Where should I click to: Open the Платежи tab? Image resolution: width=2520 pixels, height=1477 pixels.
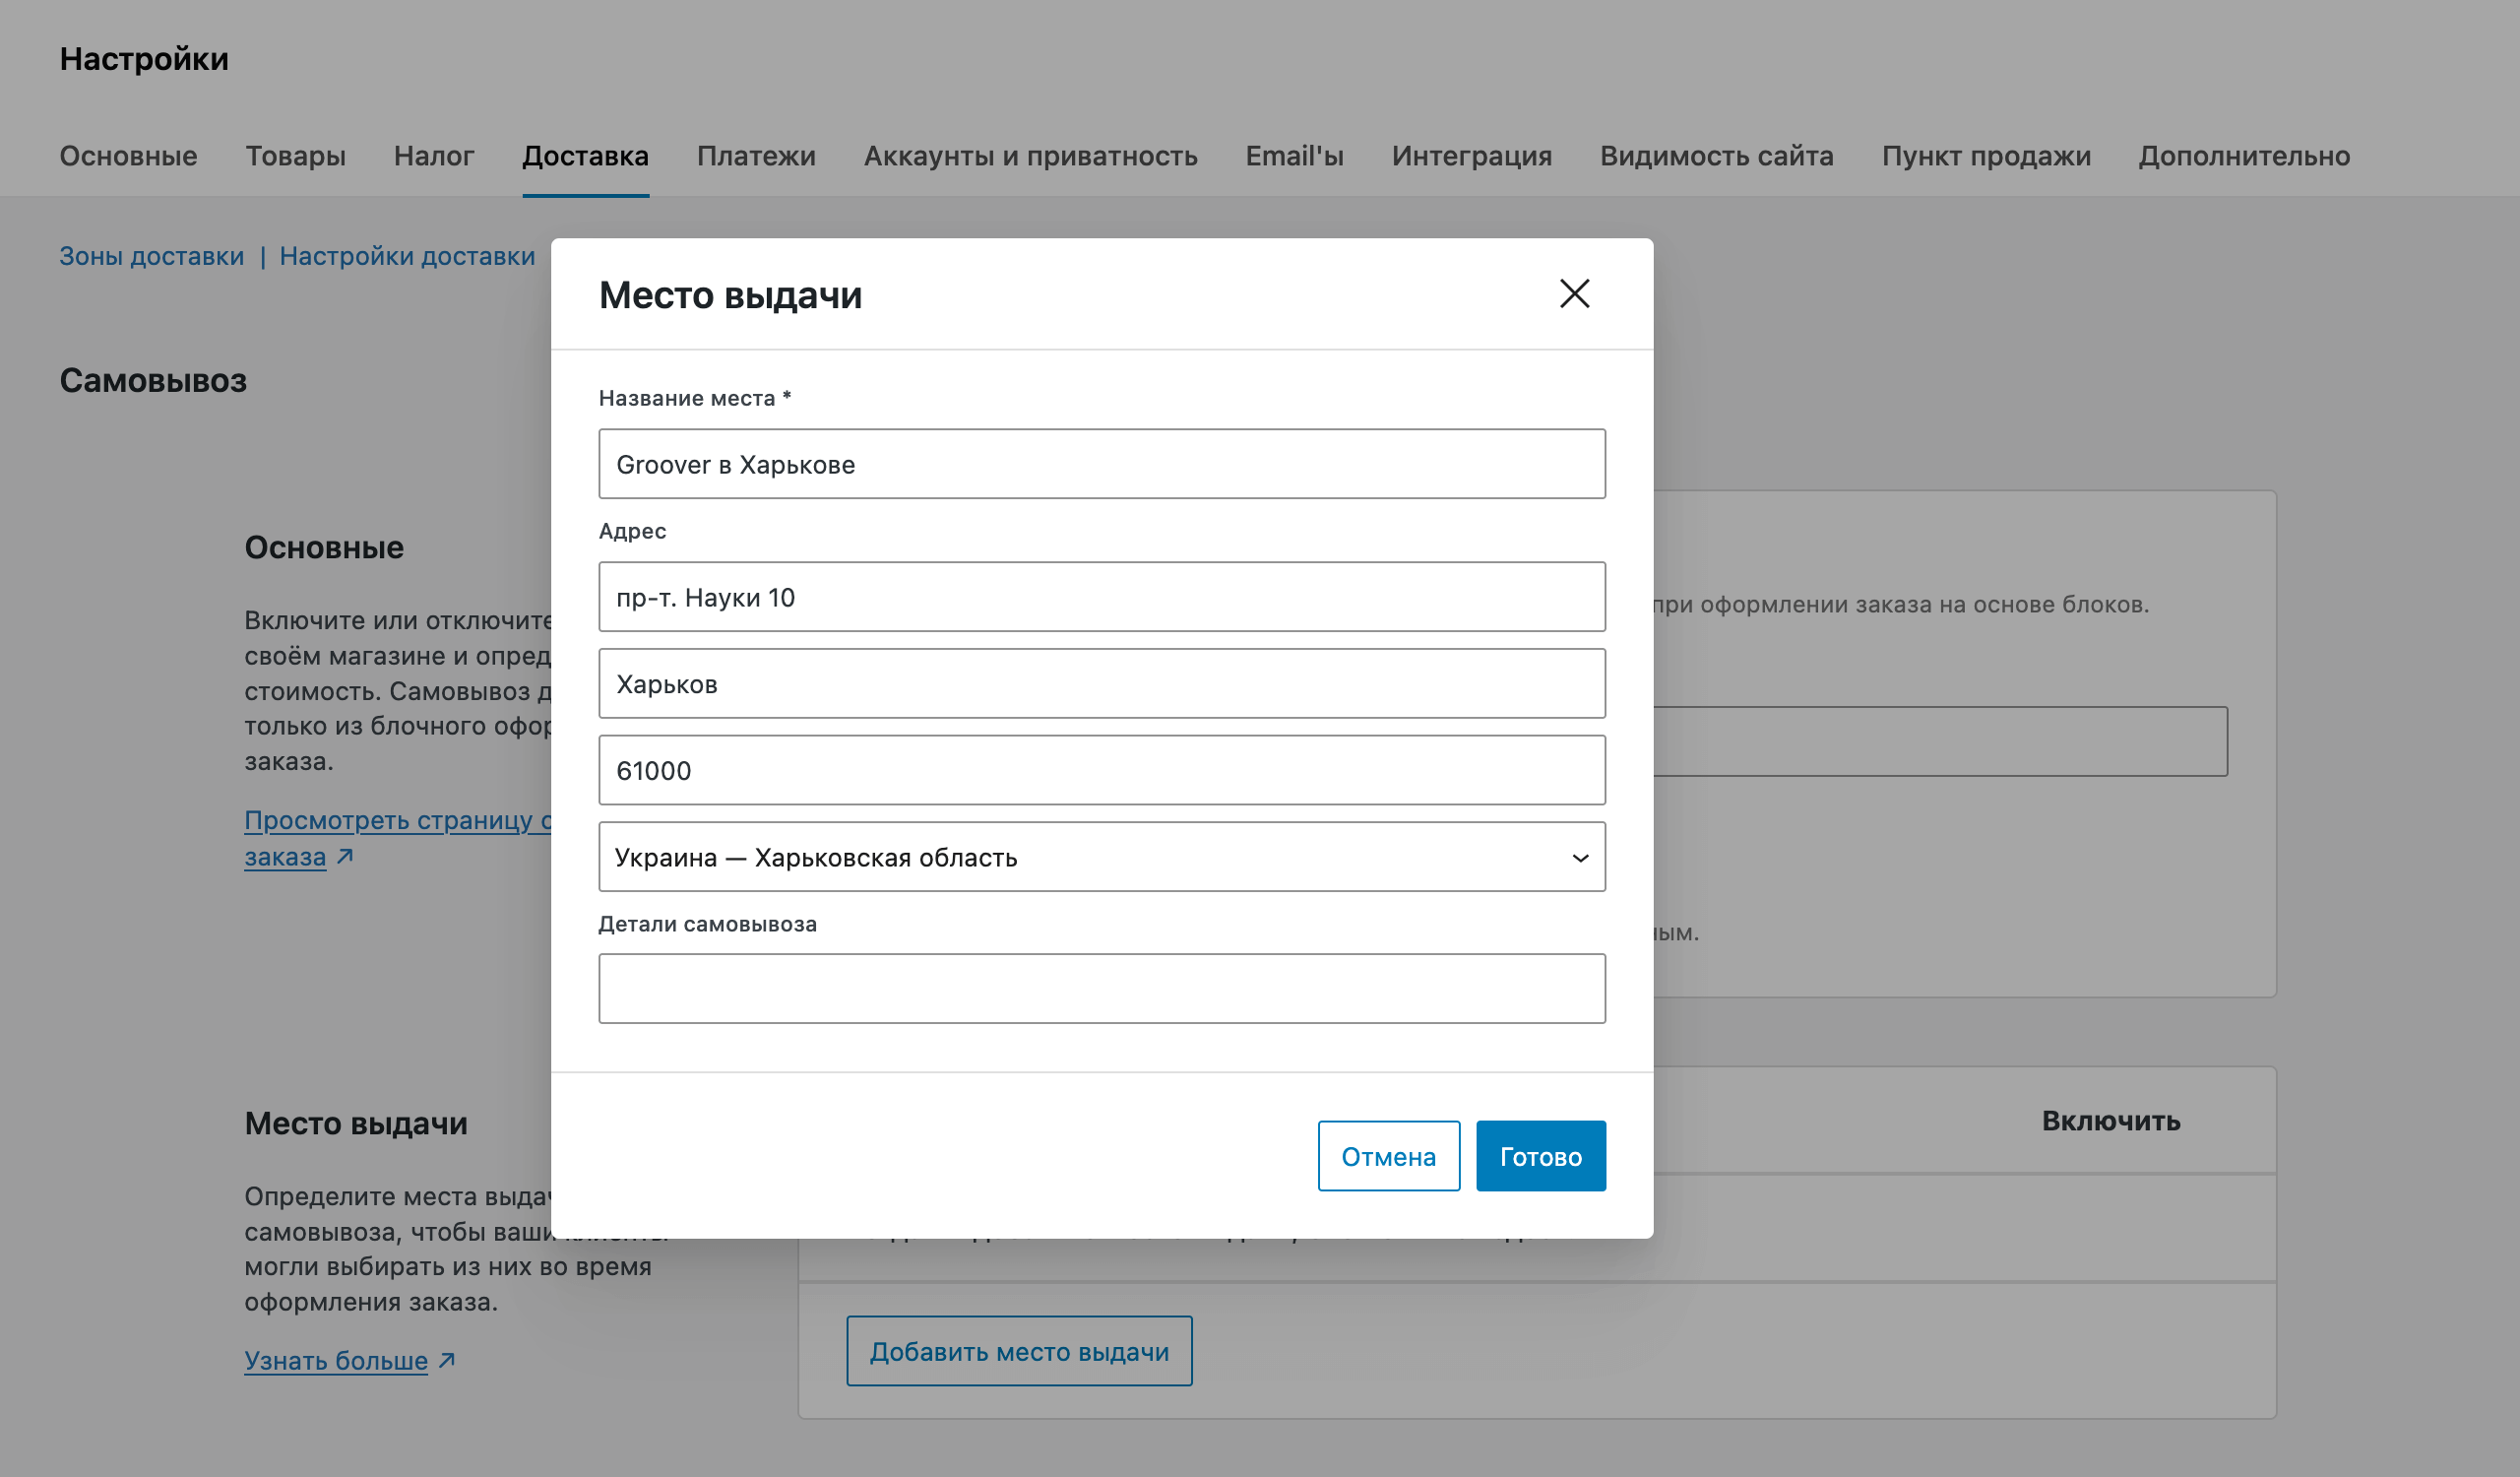[x=756, y=156]
